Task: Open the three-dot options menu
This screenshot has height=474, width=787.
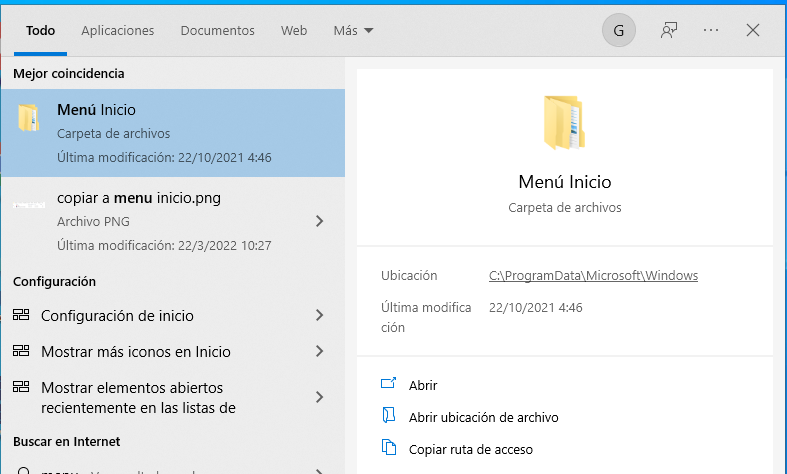Action: tap(711, 30)
